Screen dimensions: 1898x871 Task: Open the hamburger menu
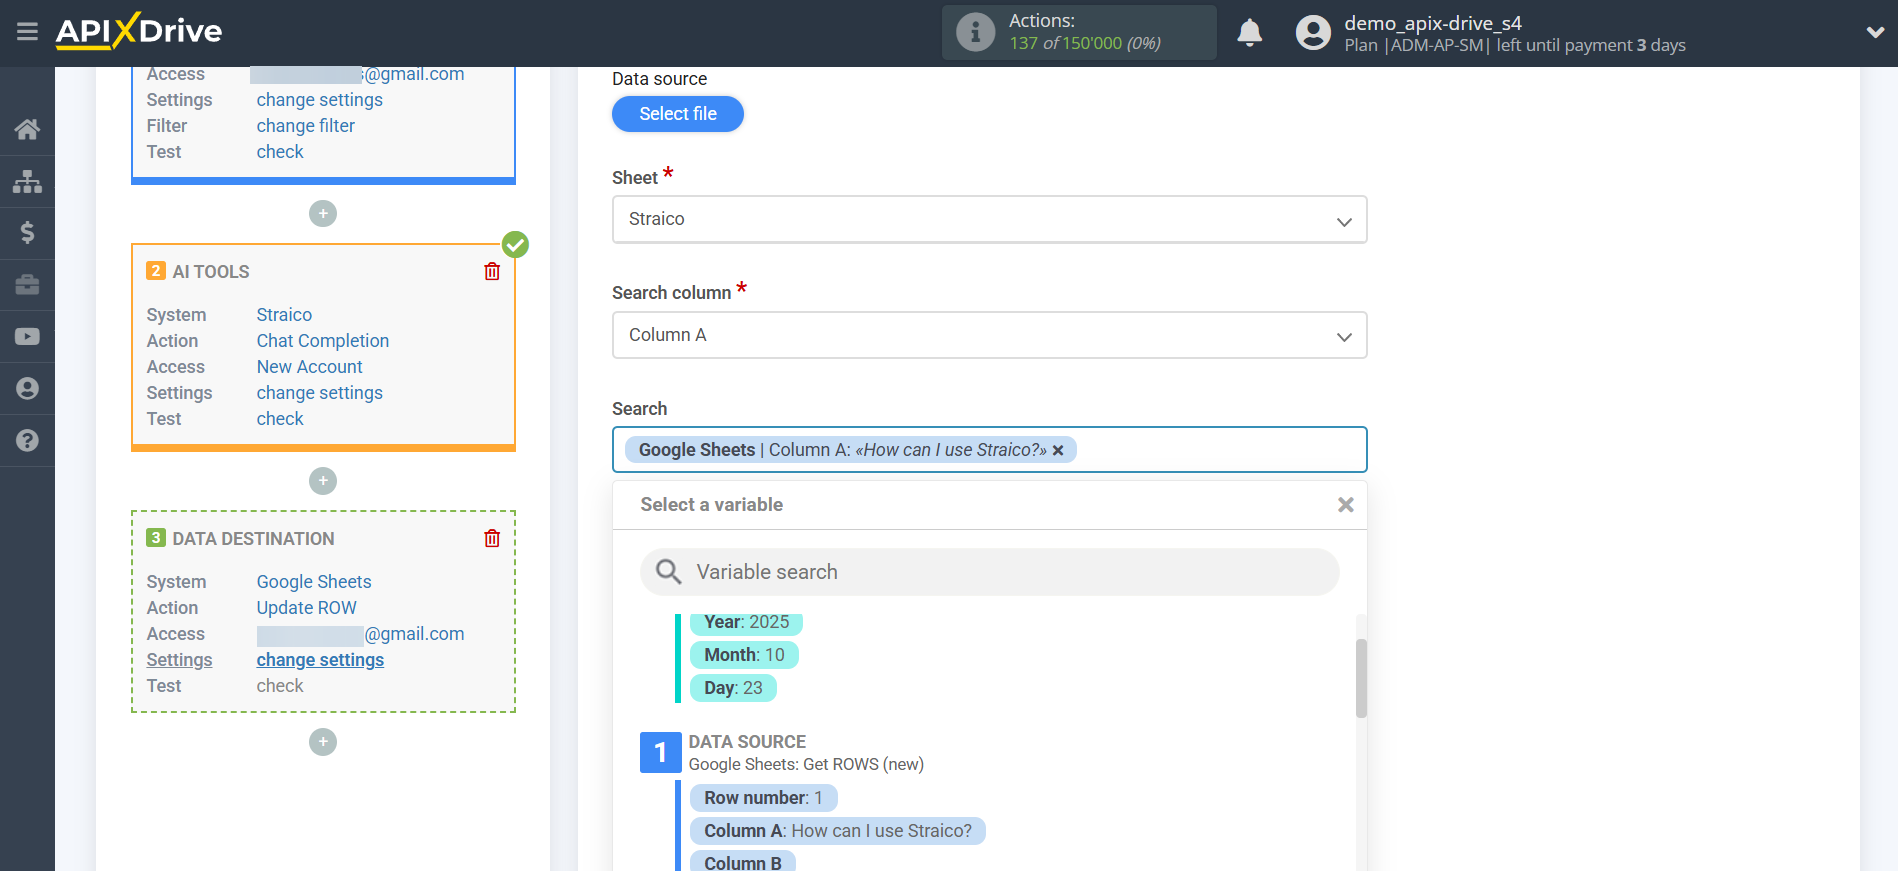click(27, 32)
